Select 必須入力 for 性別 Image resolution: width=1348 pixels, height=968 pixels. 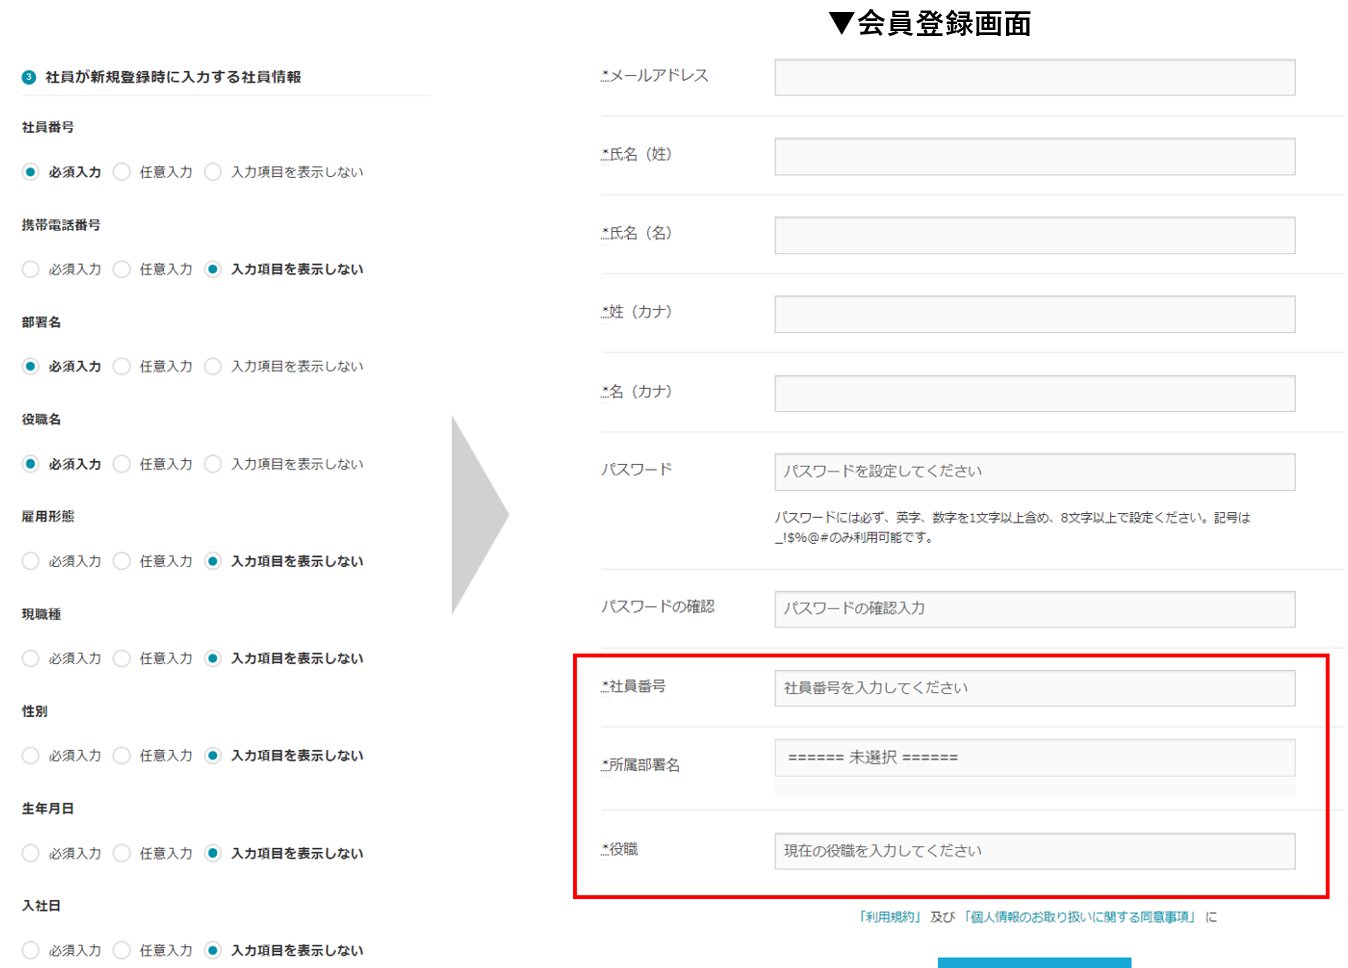coord(31,755)
